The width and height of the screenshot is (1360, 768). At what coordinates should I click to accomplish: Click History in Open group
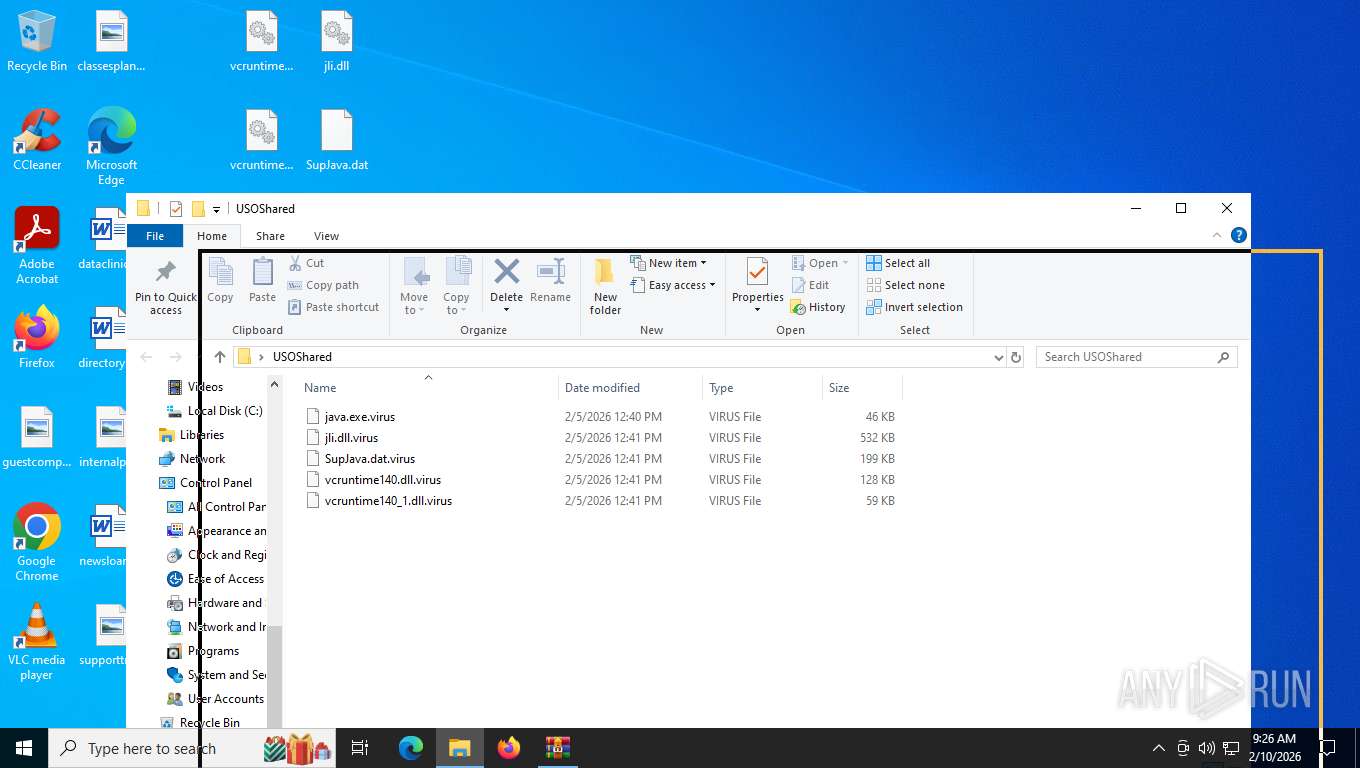818,307
